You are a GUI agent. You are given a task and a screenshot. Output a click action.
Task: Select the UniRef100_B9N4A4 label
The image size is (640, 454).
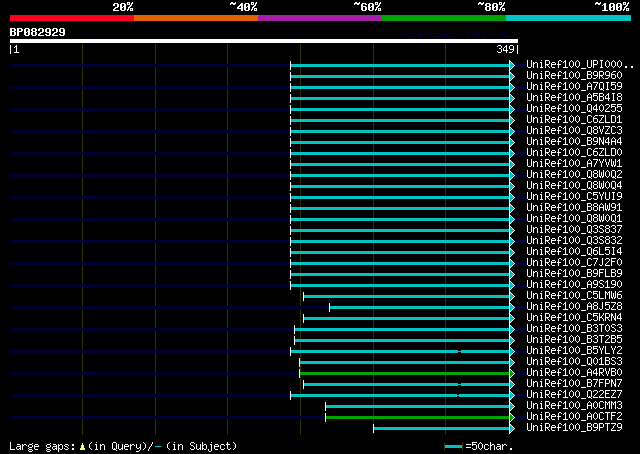[574, 142]
